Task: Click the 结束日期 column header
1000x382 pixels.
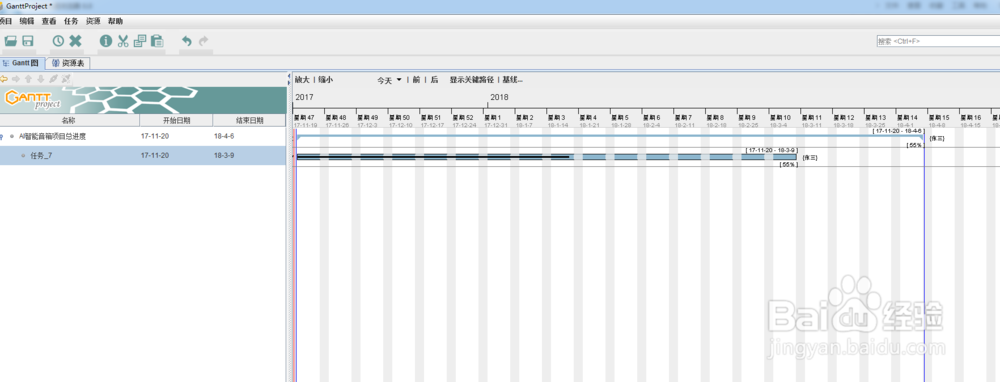Action: (249, 120)
